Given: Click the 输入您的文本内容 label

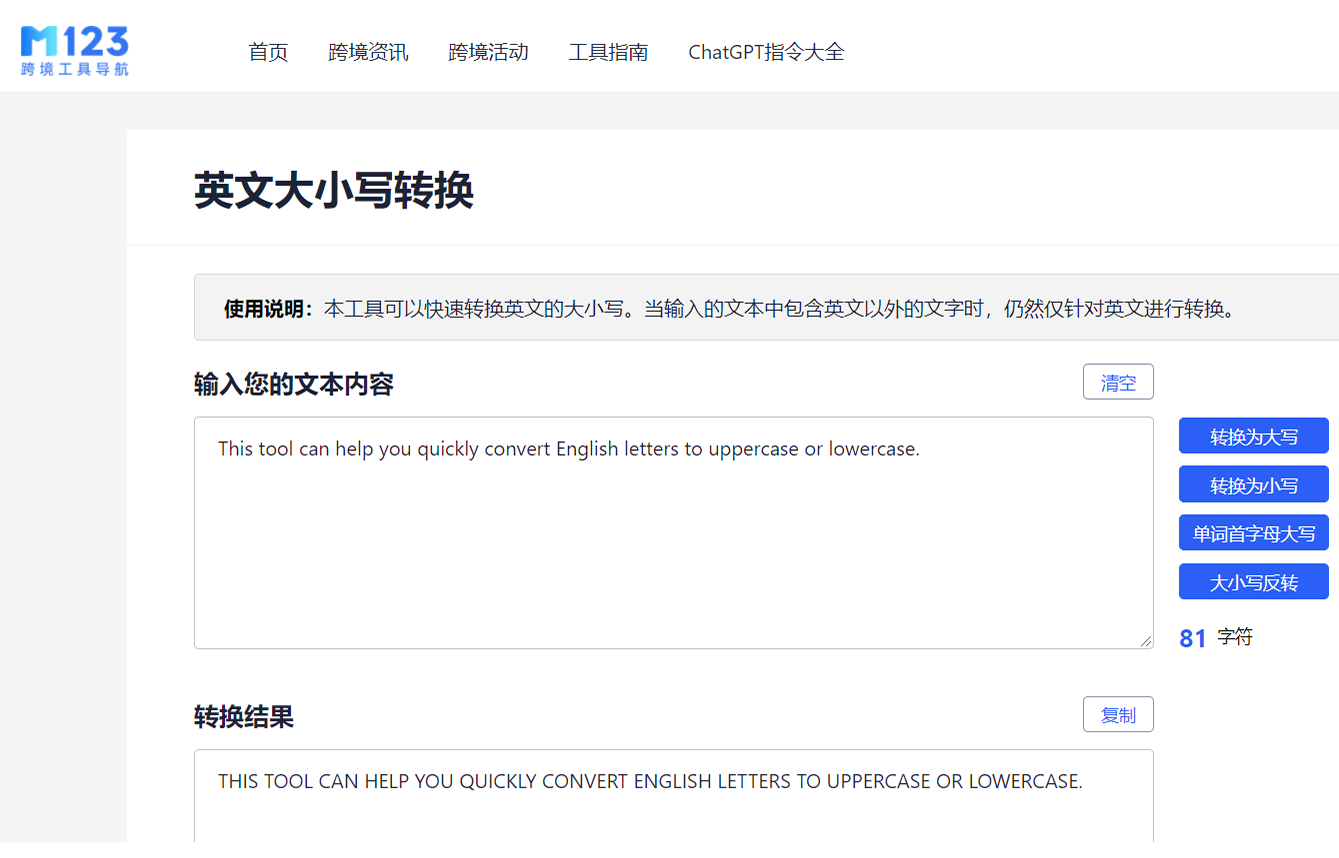Looking at the screenshot, I should 294,384.
